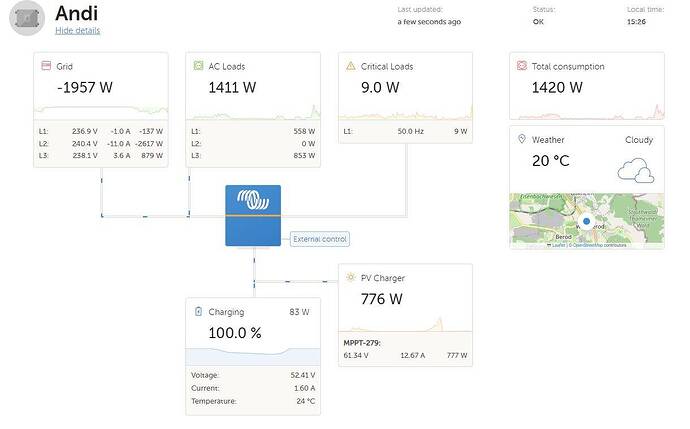Click the 12.67 A MPPT current
690x429 pixels.
413,355
